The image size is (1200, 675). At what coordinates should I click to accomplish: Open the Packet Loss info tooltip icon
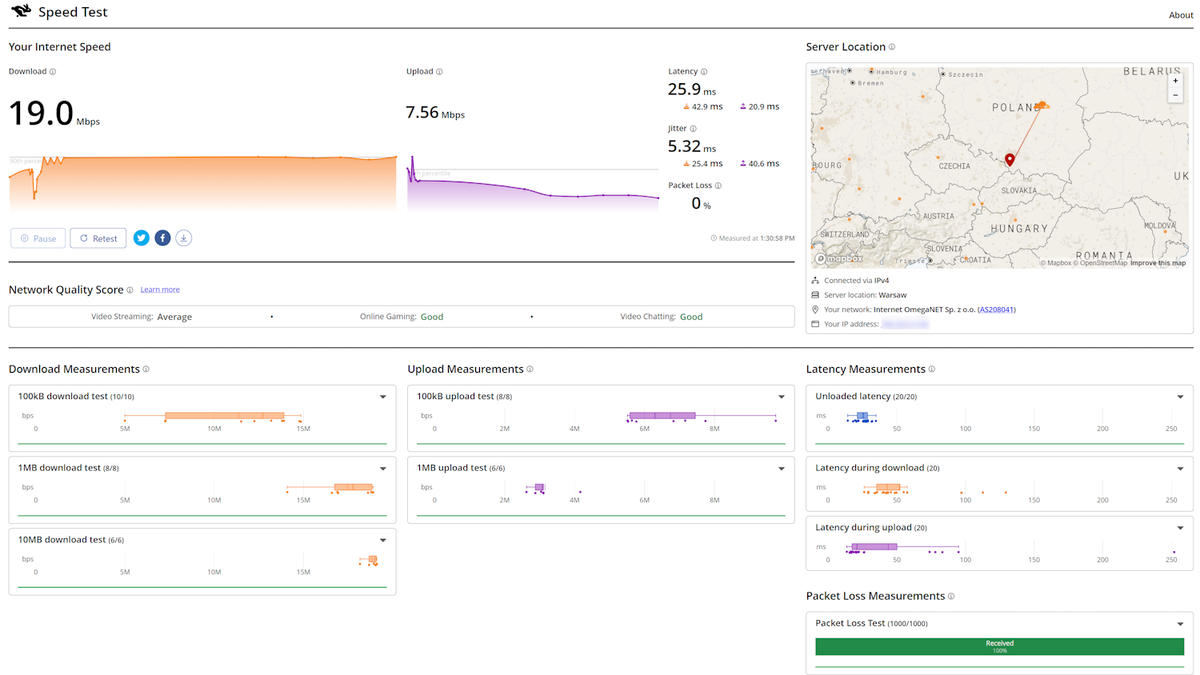click(x=718, y=185)
